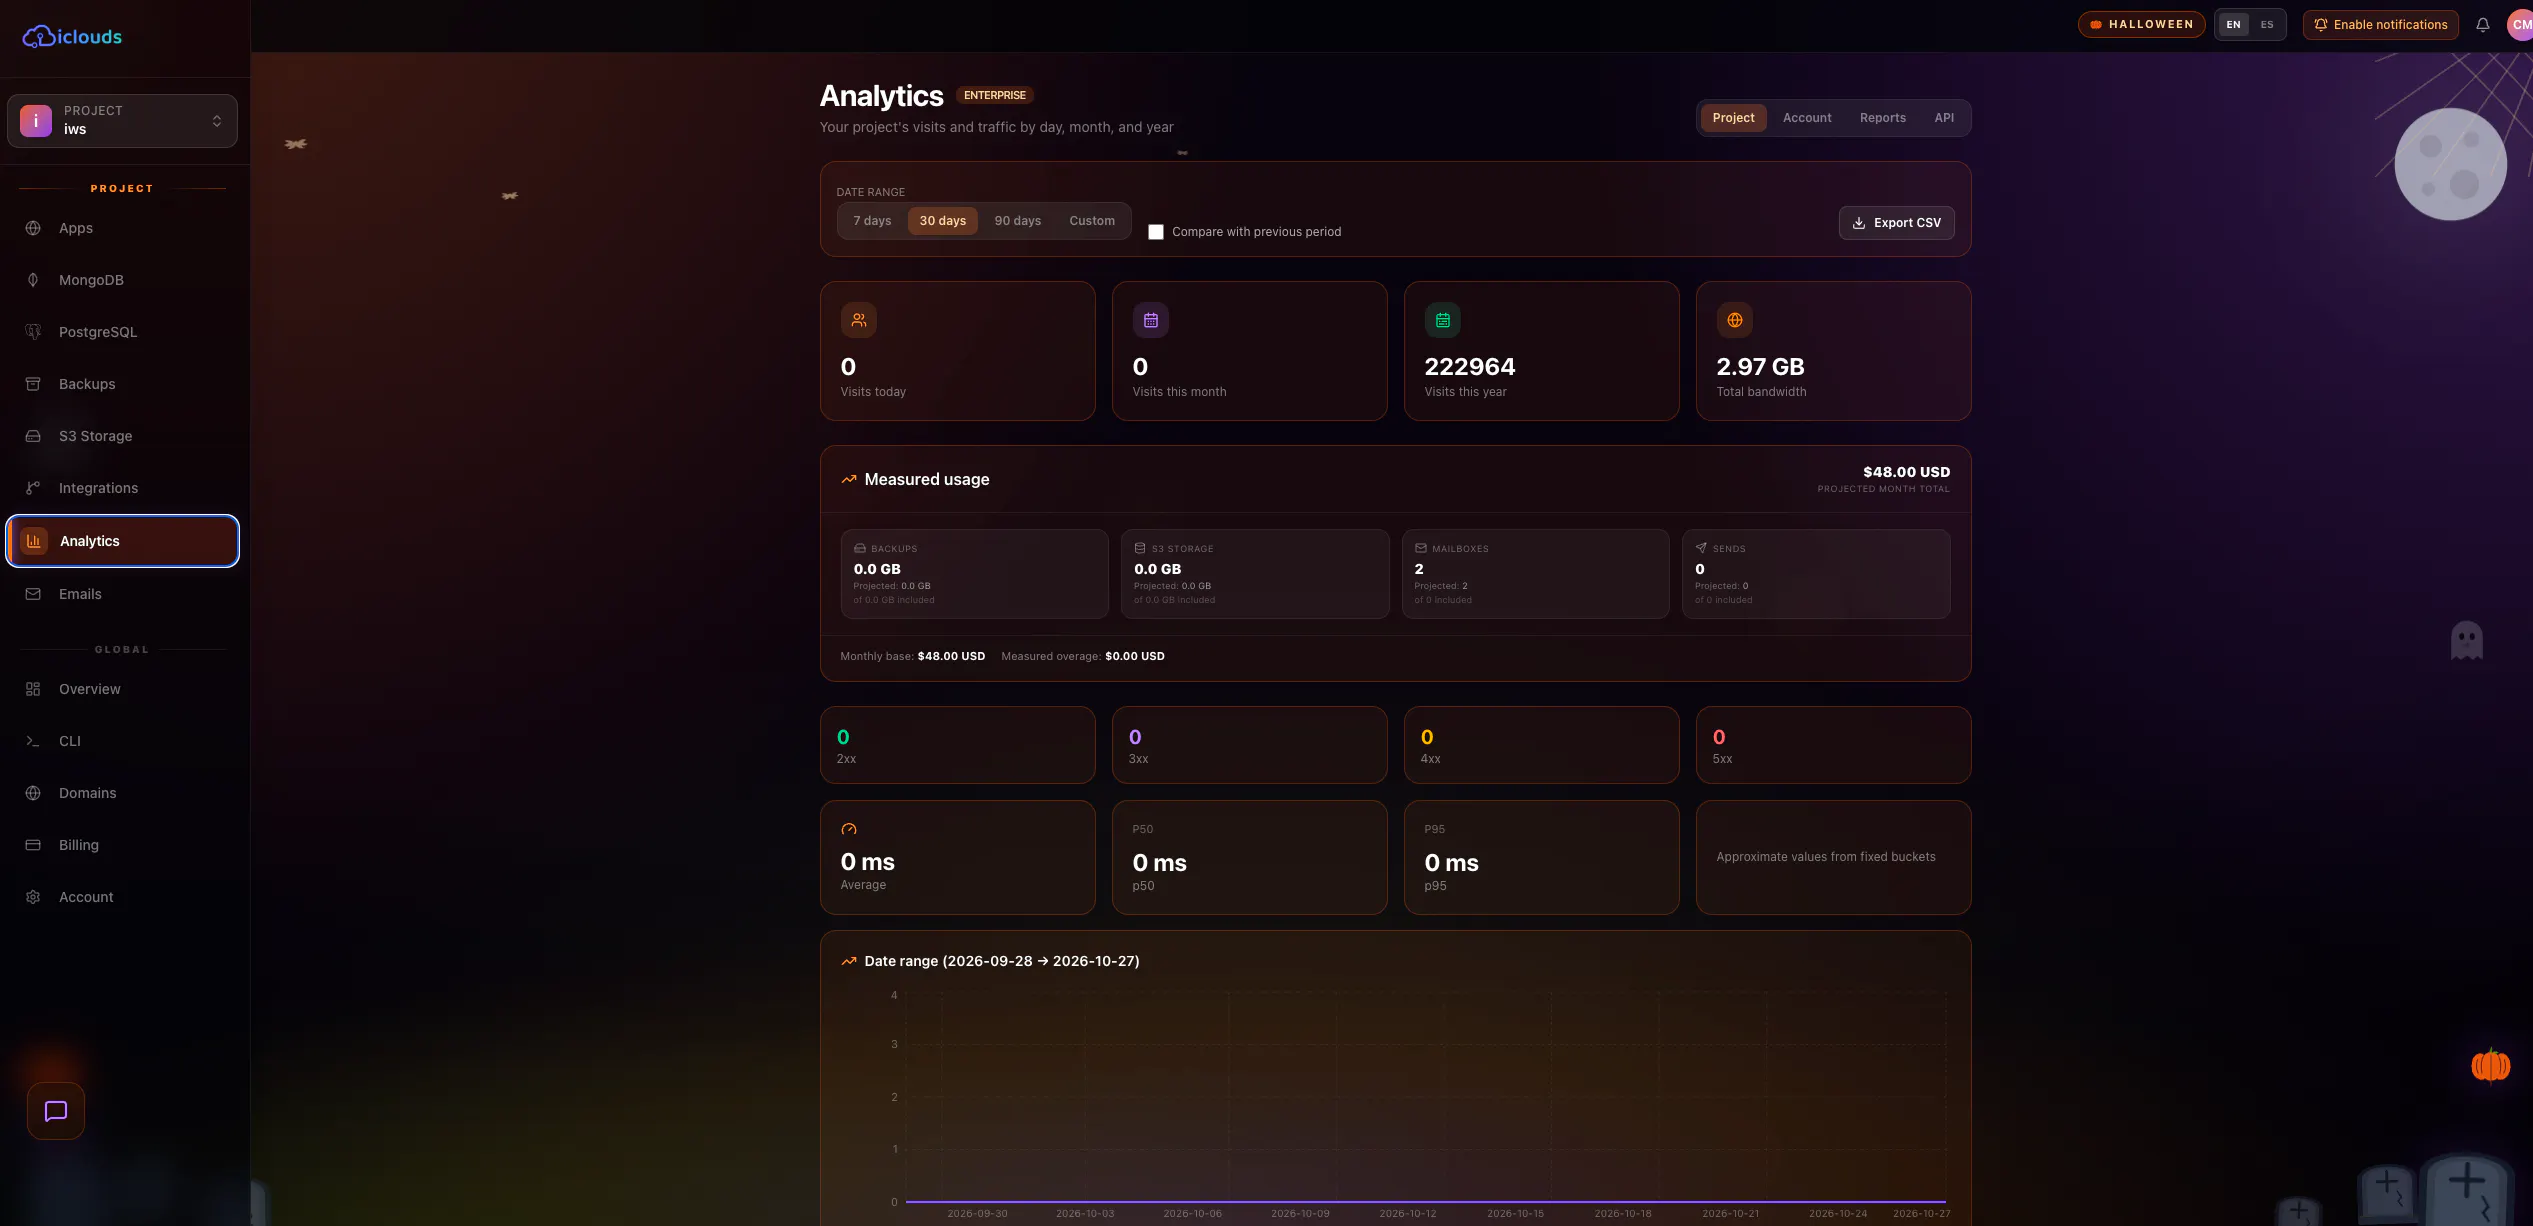
Task: Switch language to EN
Action: [x=2233, y=25]
